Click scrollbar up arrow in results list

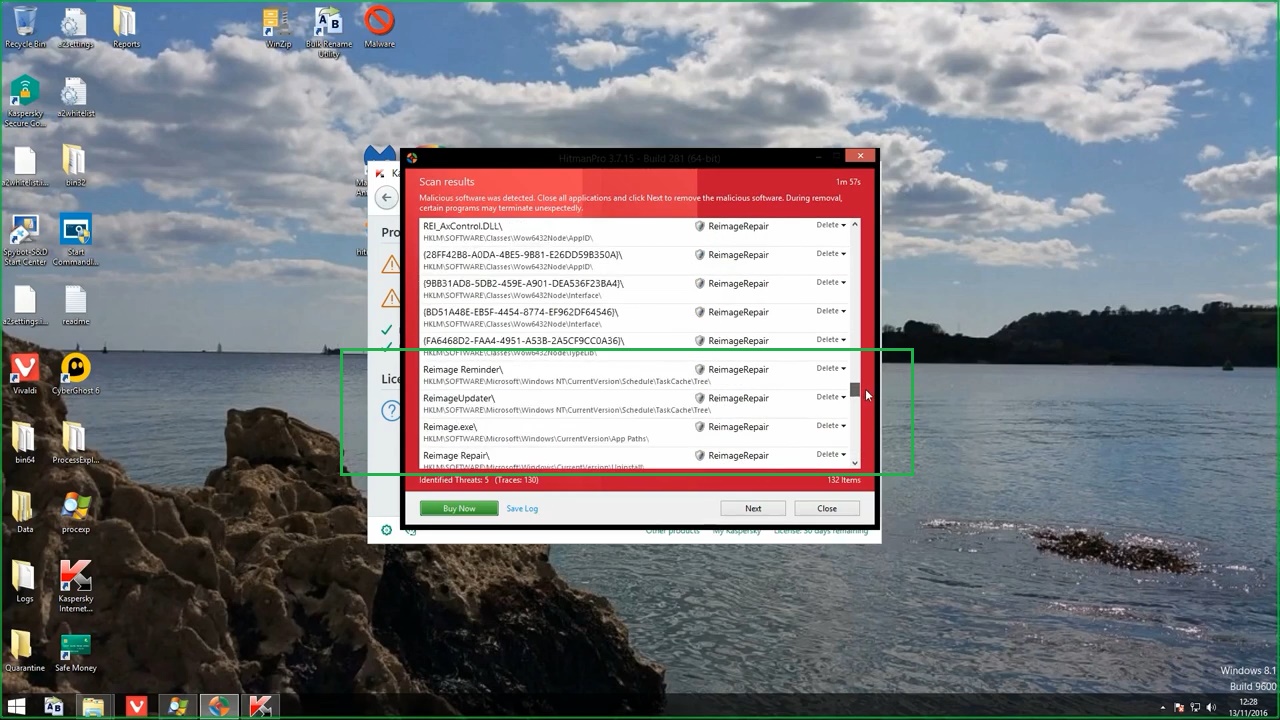pos(855,225)
